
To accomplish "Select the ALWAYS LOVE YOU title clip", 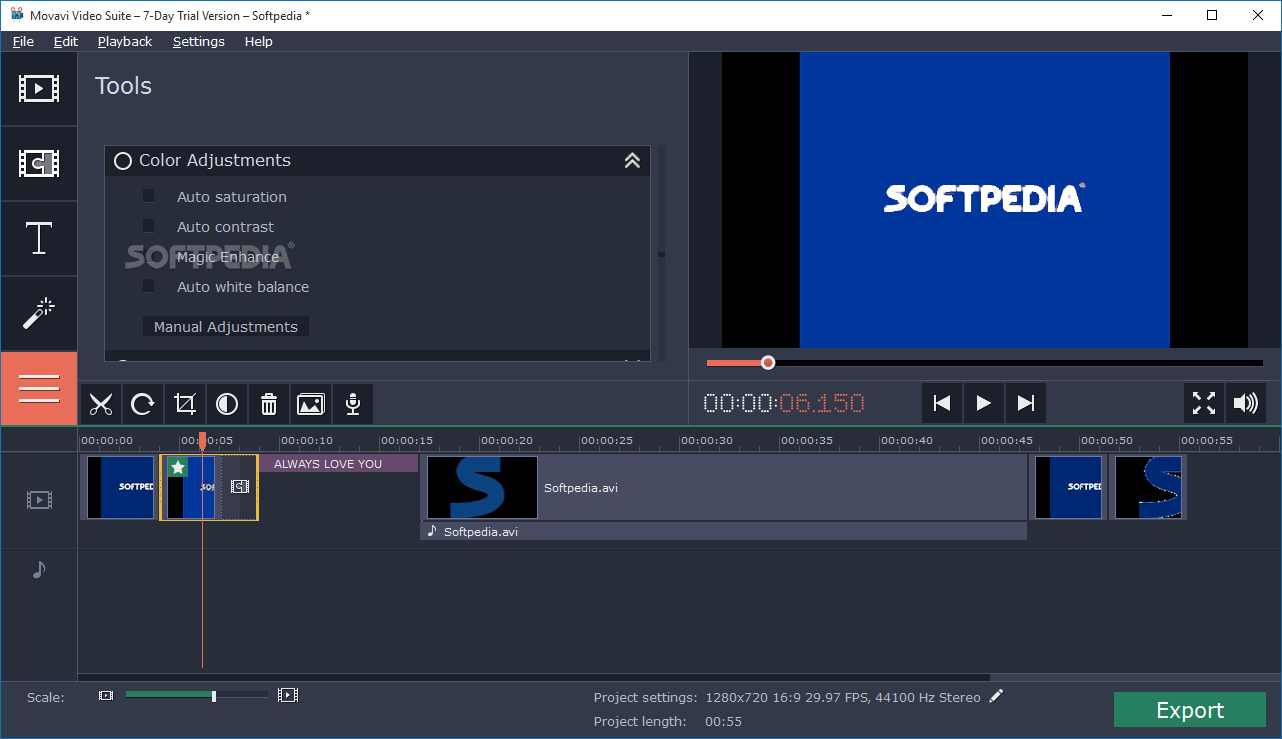I will (x=338, y=464).
